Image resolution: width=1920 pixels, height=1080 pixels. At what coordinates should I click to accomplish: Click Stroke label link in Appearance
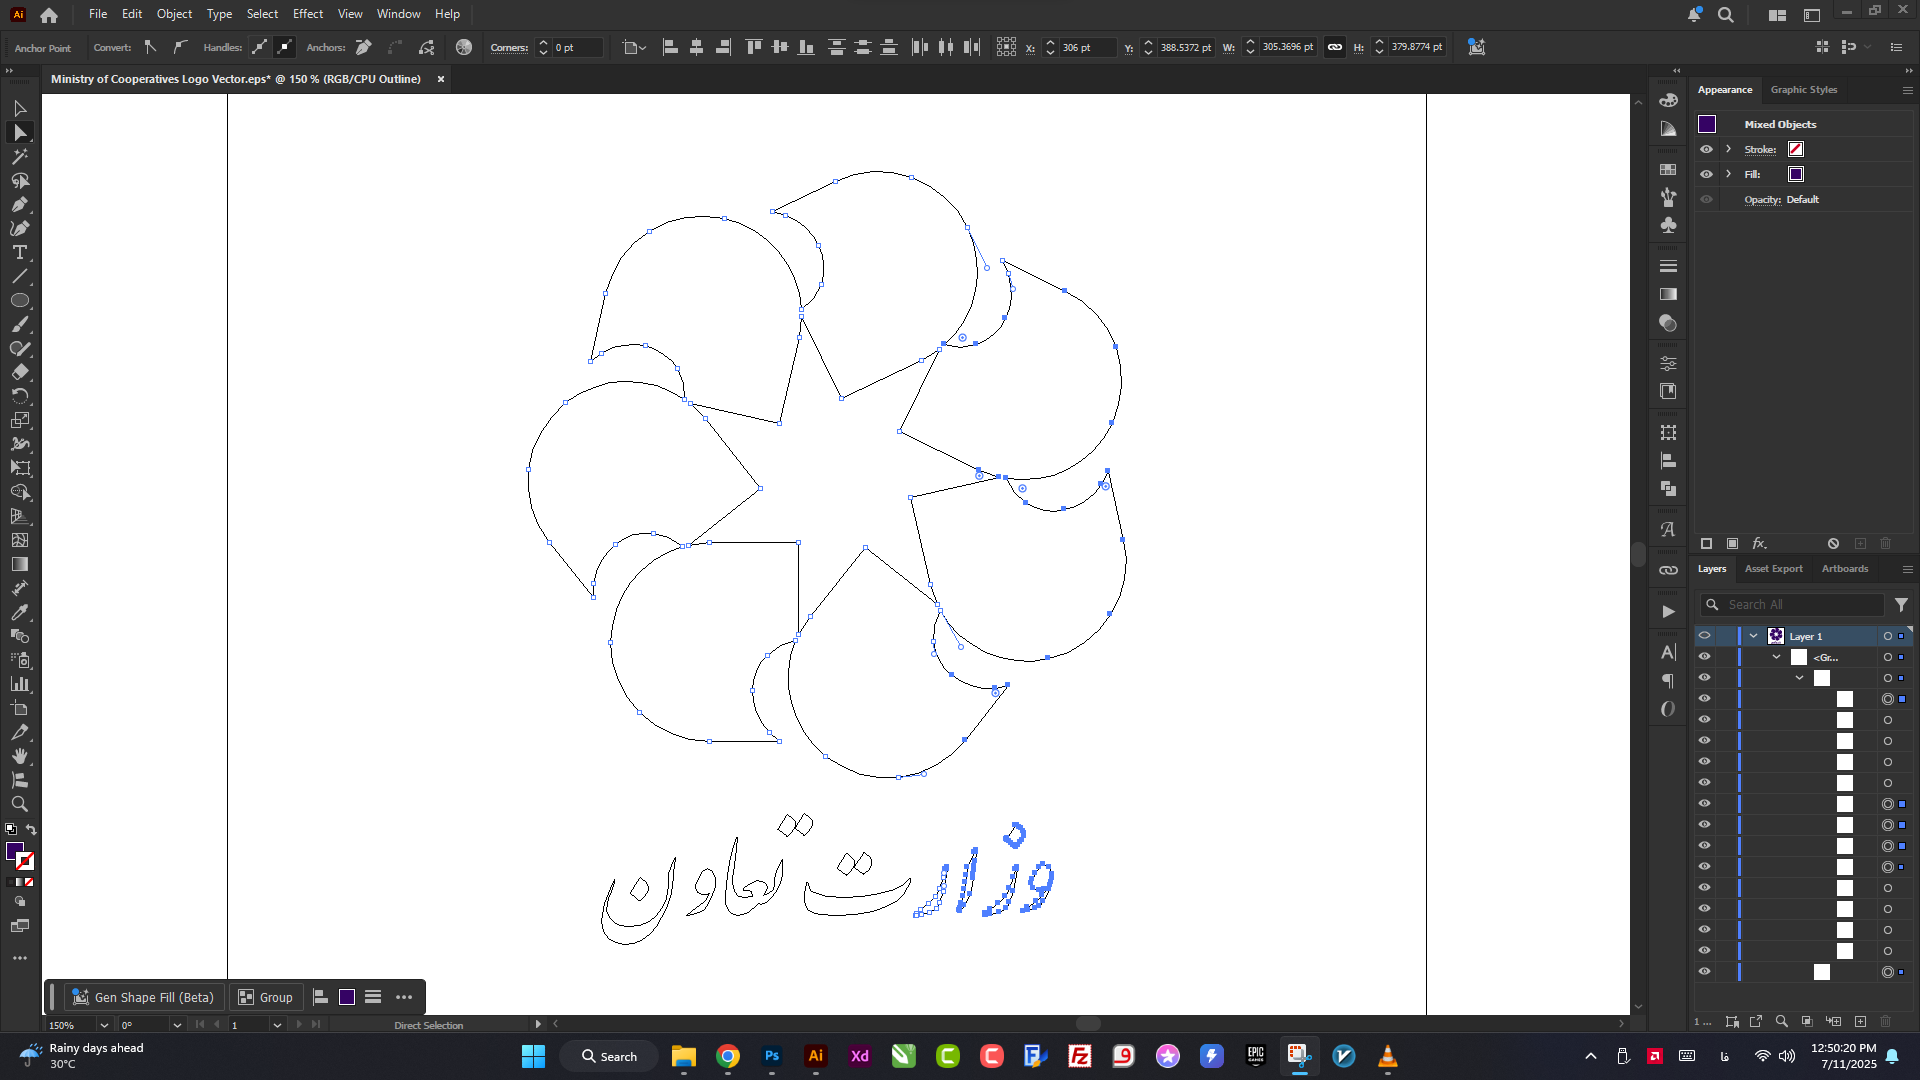pyautogui.click(x=1760, y=149)
